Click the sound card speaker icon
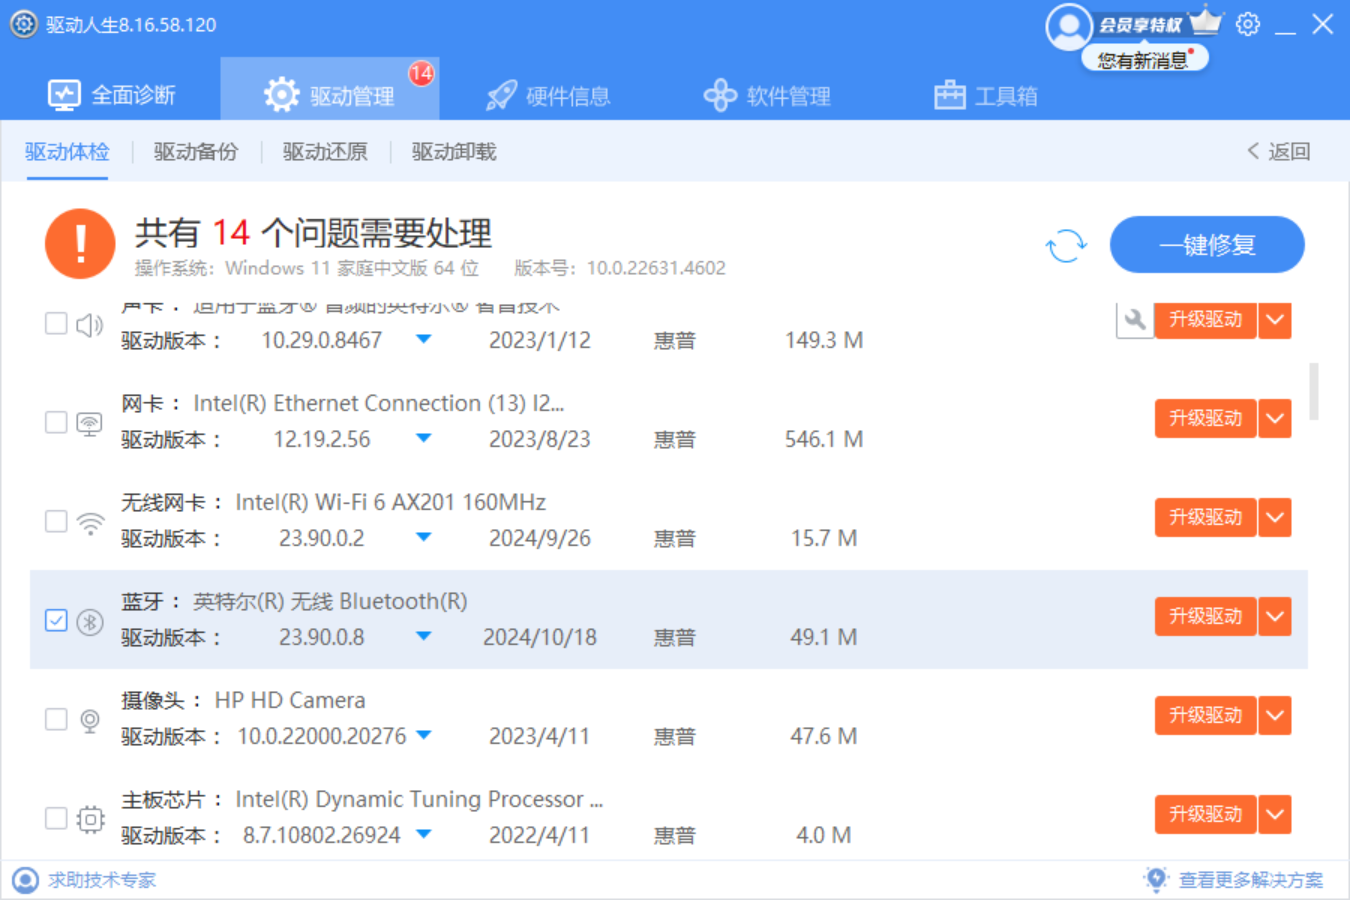Screen dimensions: 1350x900 click(90, 324)
